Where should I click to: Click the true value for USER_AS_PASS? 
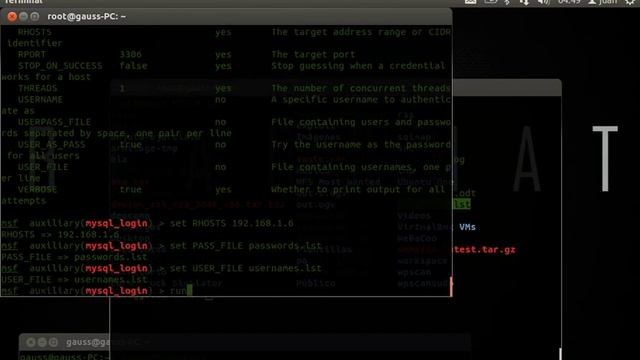pos(131,144)
